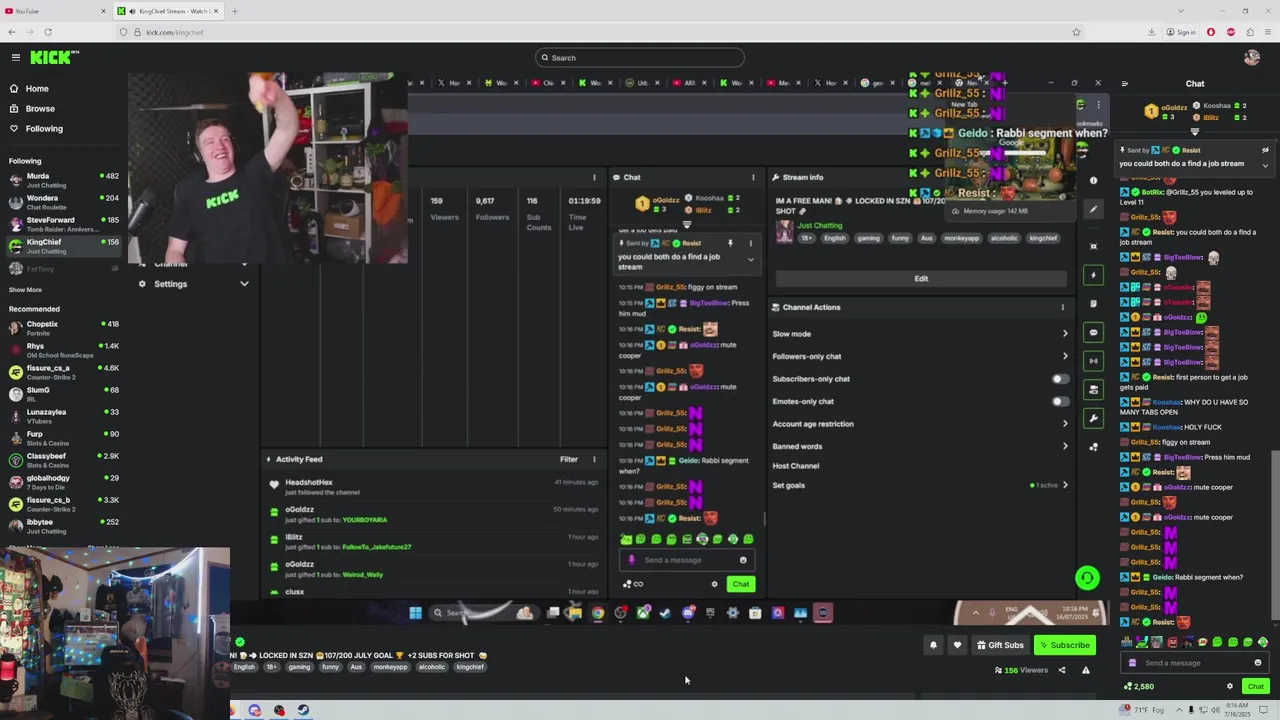1280x720 pixels.
Task: Click the Kick logo
Action: click(52, 58)
